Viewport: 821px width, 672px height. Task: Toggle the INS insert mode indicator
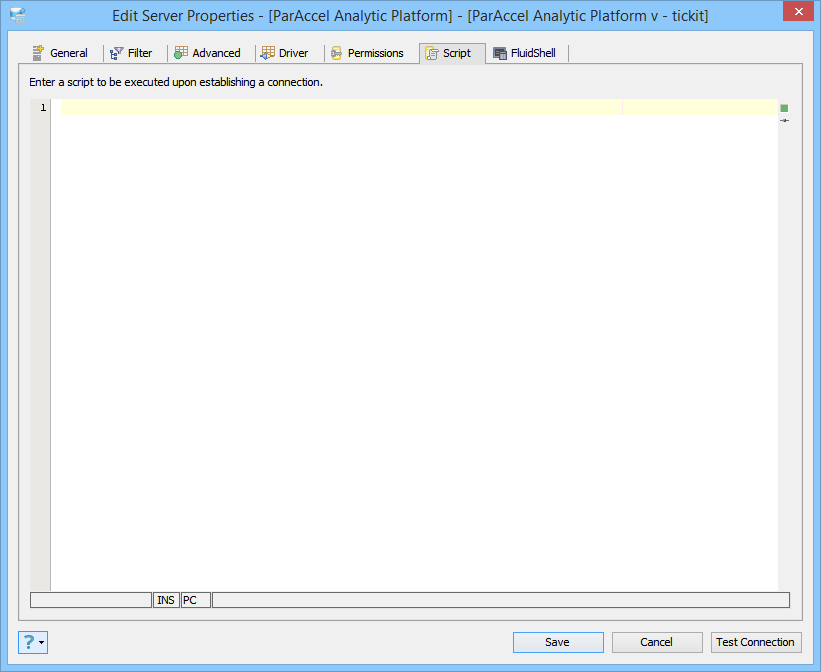point(166,600)
